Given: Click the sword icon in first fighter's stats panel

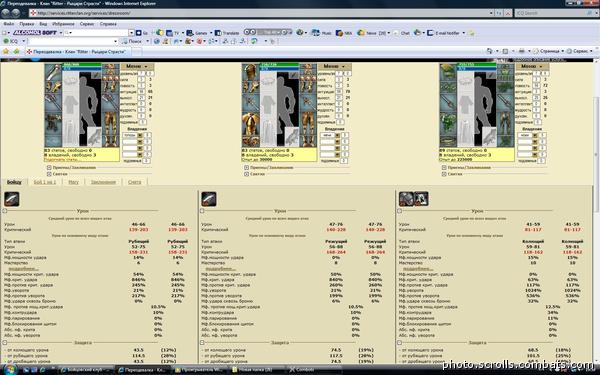Looking at the screenshot, I should (11, 199).
